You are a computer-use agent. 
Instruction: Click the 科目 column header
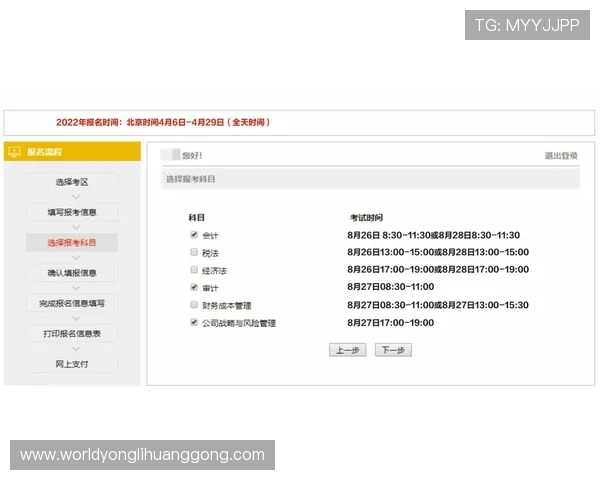coord(197,217)
